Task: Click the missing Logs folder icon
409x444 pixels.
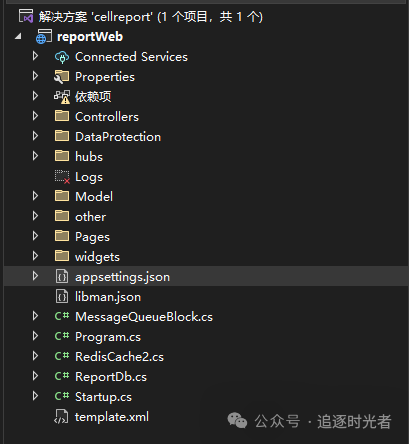Action: coord(62,177)
